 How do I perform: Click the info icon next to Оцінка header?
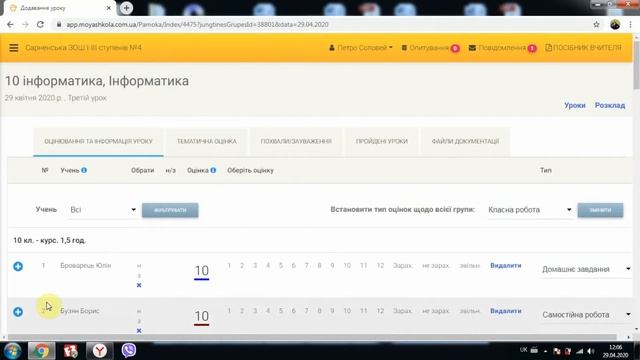213,170
